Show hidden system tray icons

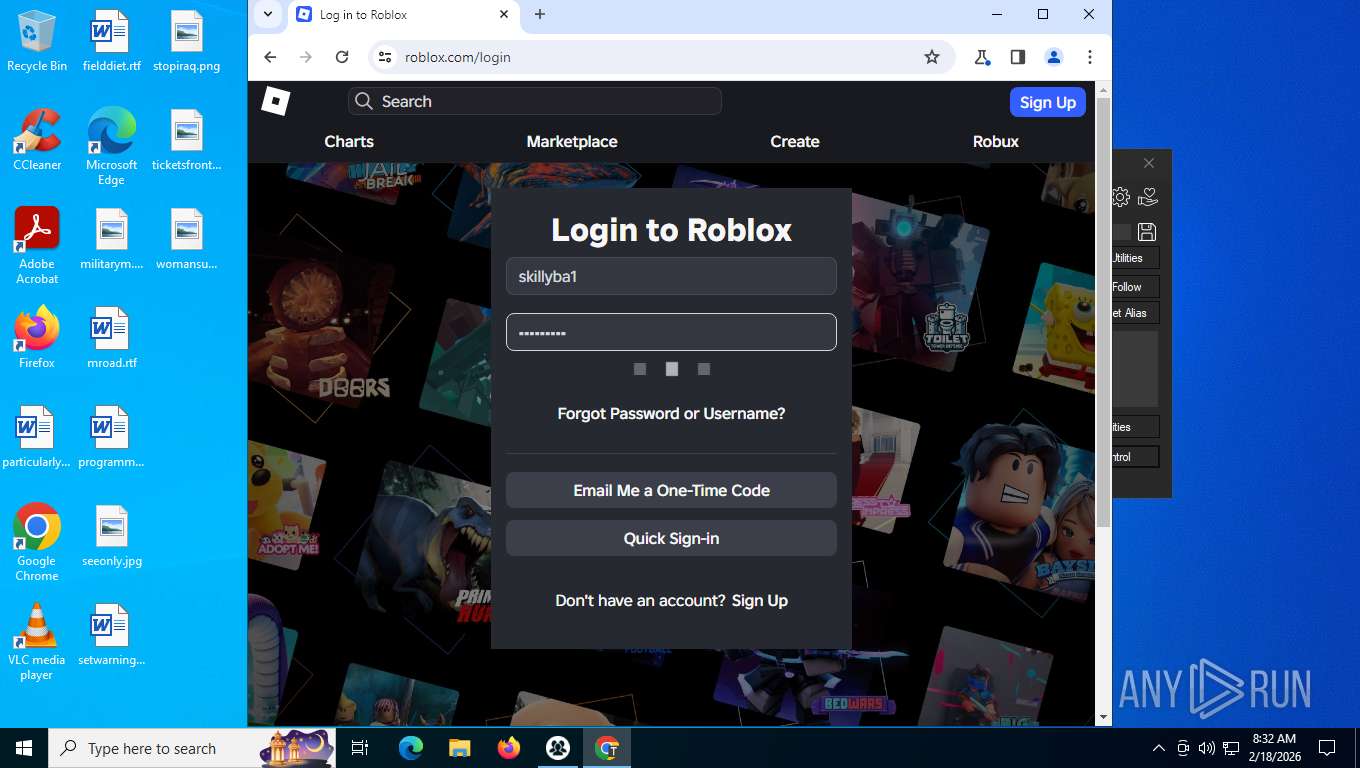1159,748
